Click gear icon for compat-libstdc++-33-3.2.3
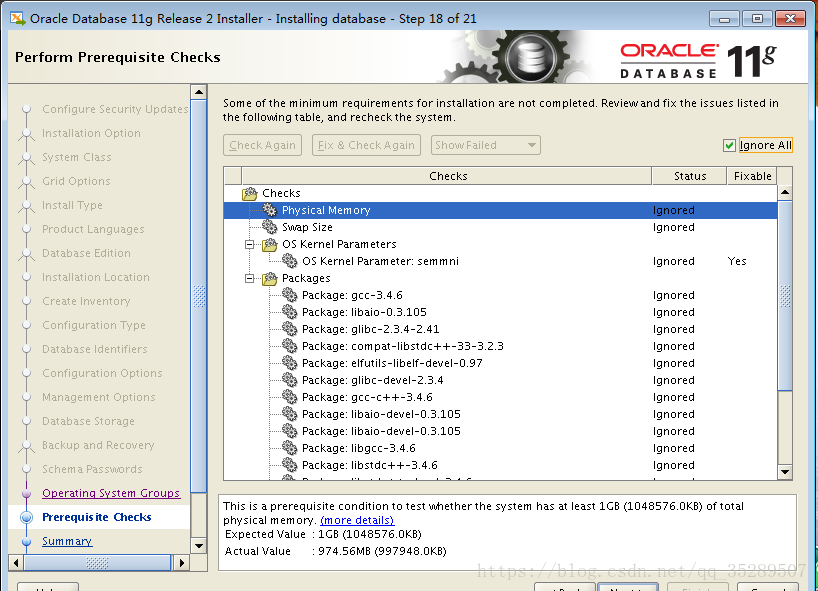 click(290, 346)
